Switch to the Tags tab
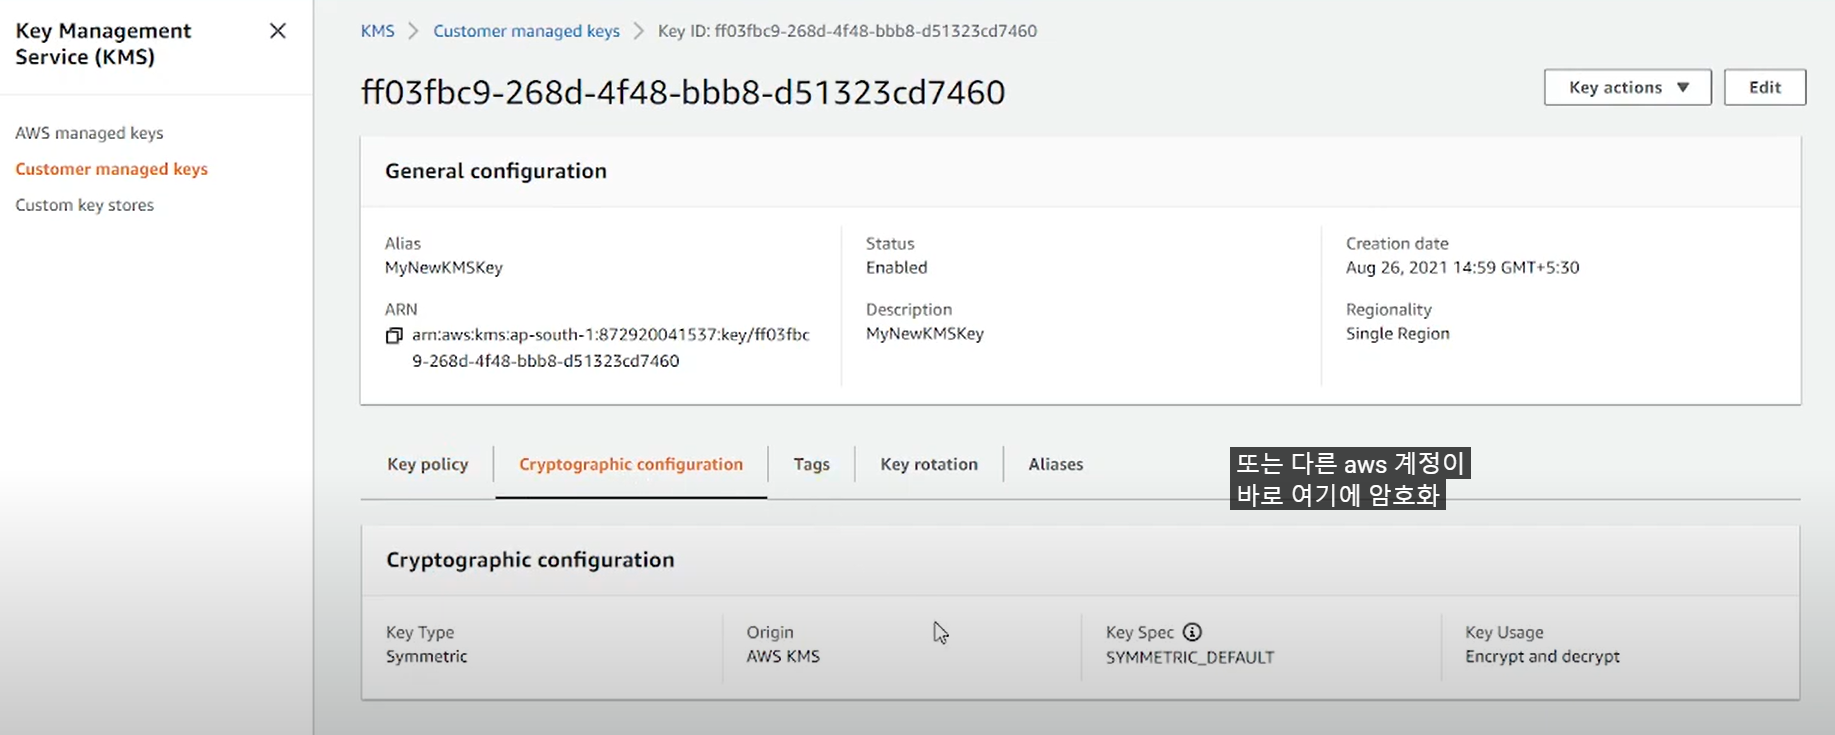This screenshot has height=735, width=1835. click(811, 464)
